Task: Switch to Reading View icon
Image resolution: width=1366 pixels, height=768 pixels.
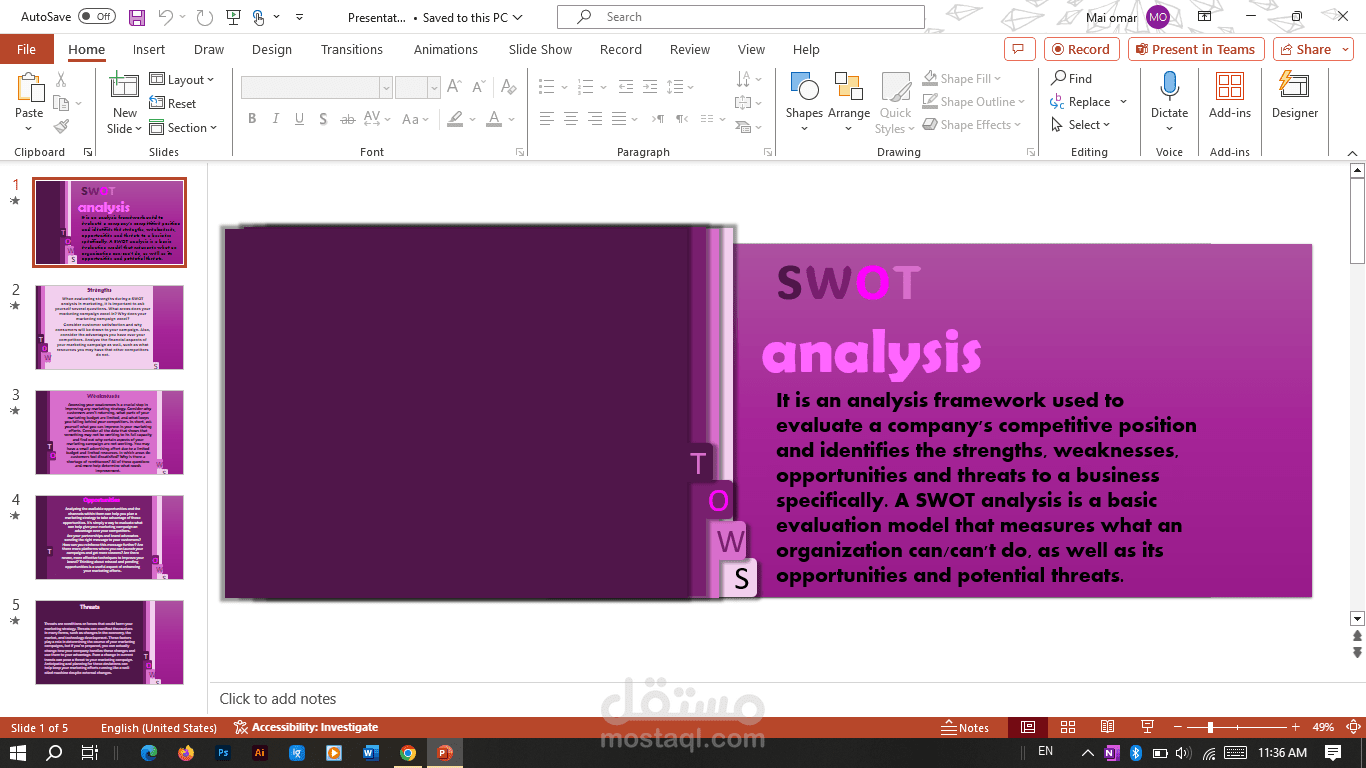Action: [1107, 727]
